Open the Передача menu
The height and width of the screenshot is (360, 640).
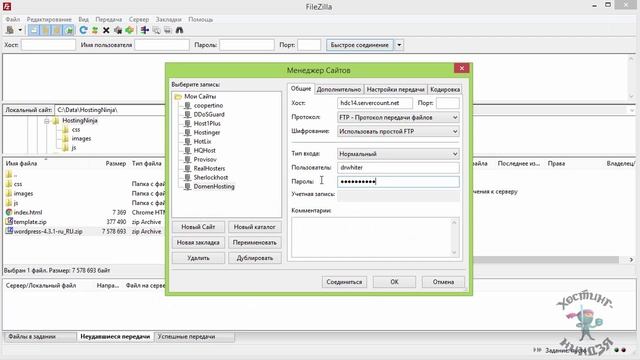(109, 19)
